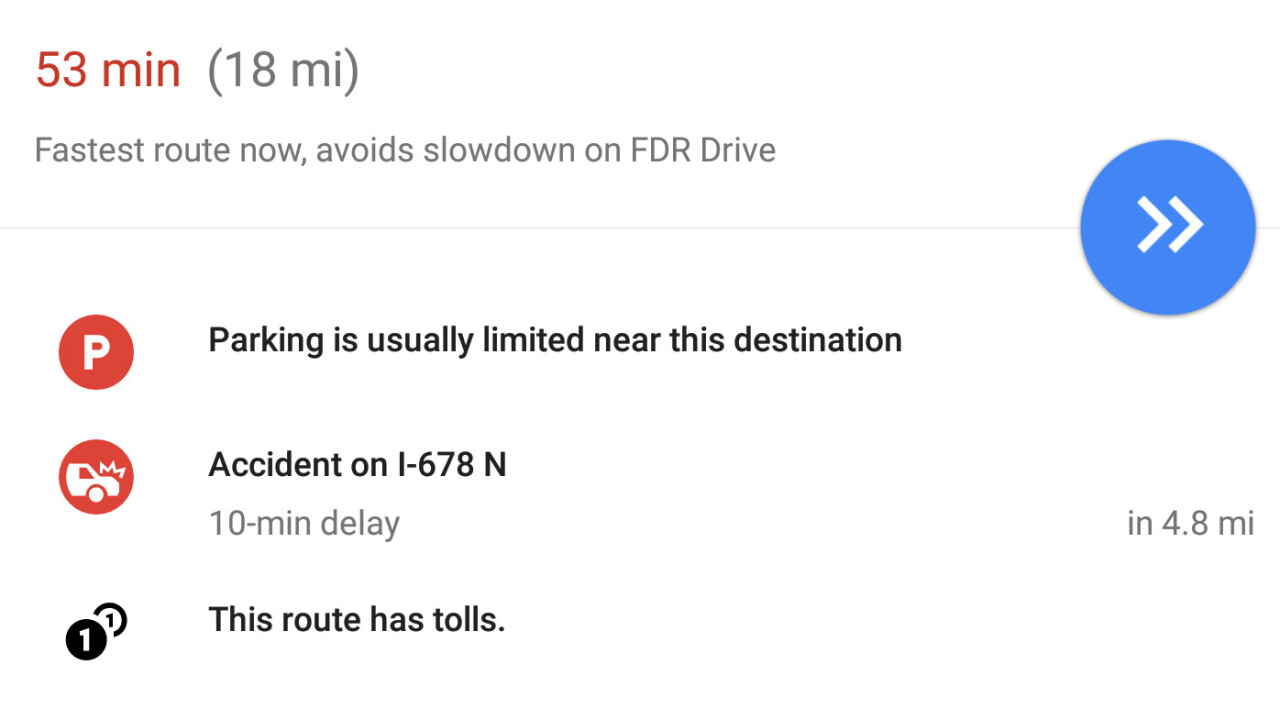Tap the blue double-chevron navigation button

pyautogui.click(x=1167, y=227)
